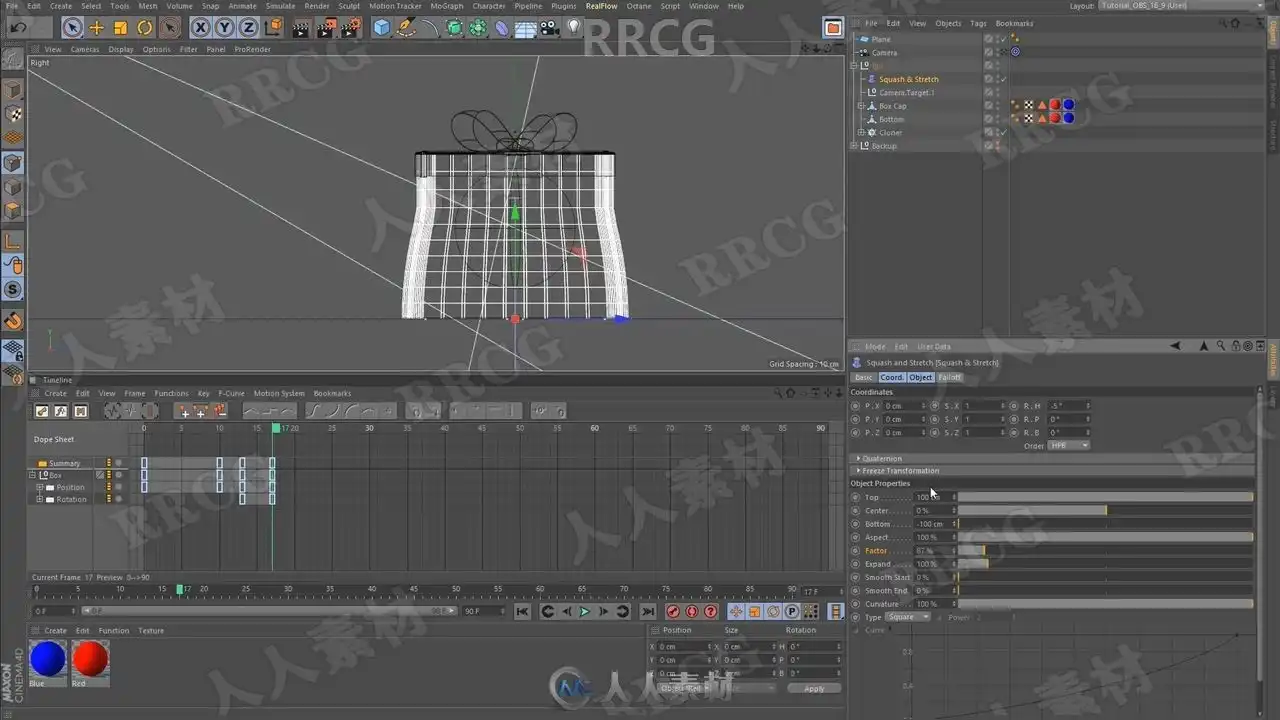Expand the Position track in timeline
This screenshot has height=720, width=1280.
click(40, 487)
